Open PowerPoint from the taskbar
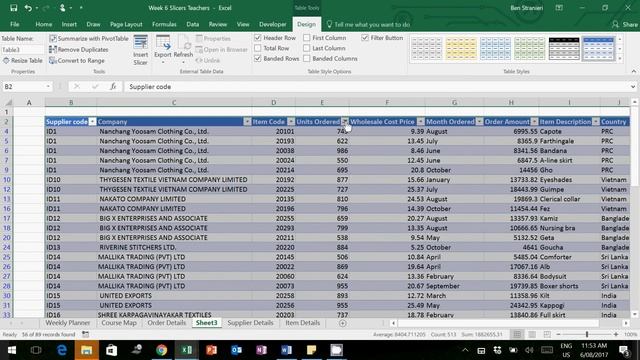Image resolution: width=640 pixels, height=360 pixels. (211, 350)
